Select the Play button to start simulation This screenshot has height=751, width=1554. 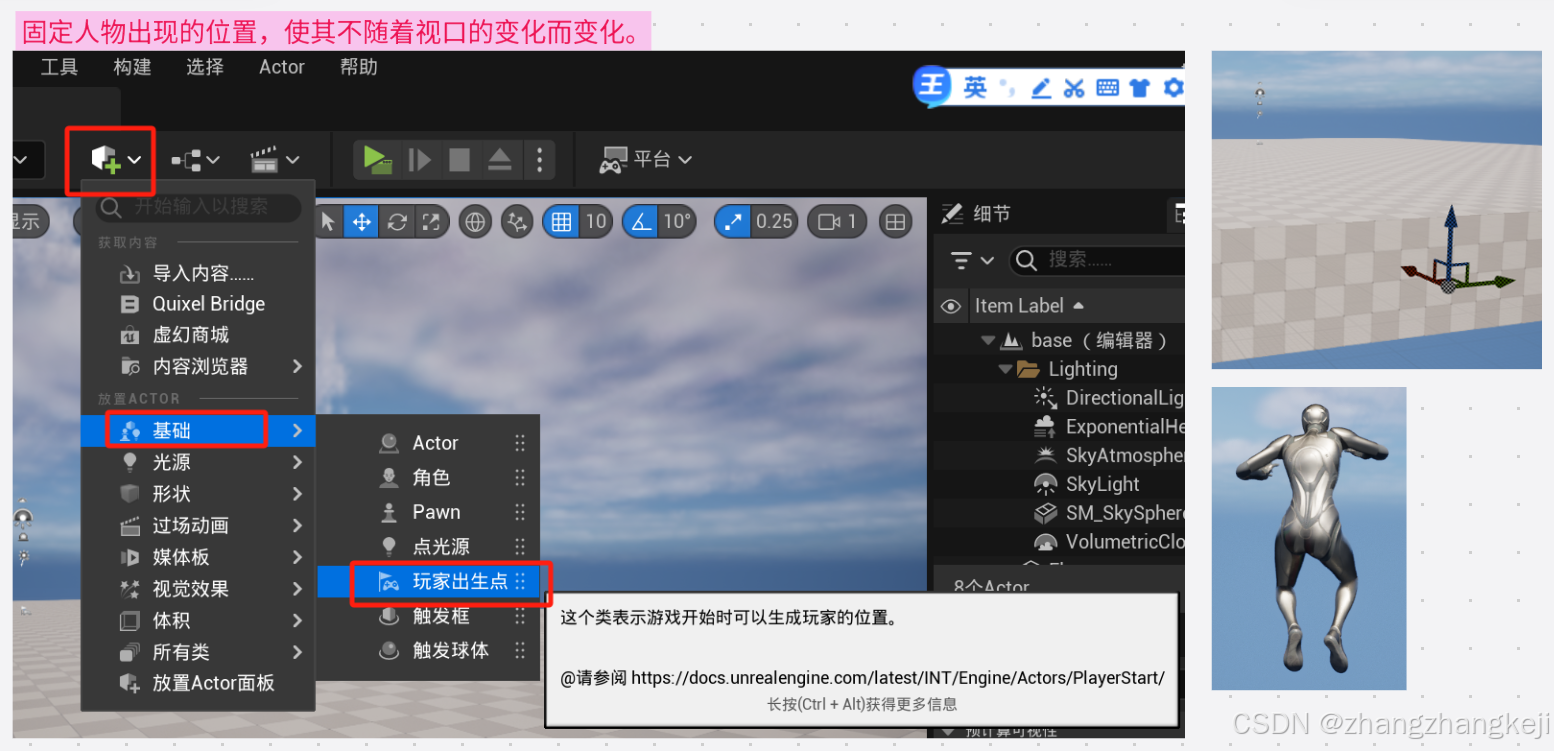[x=375, y=159]
